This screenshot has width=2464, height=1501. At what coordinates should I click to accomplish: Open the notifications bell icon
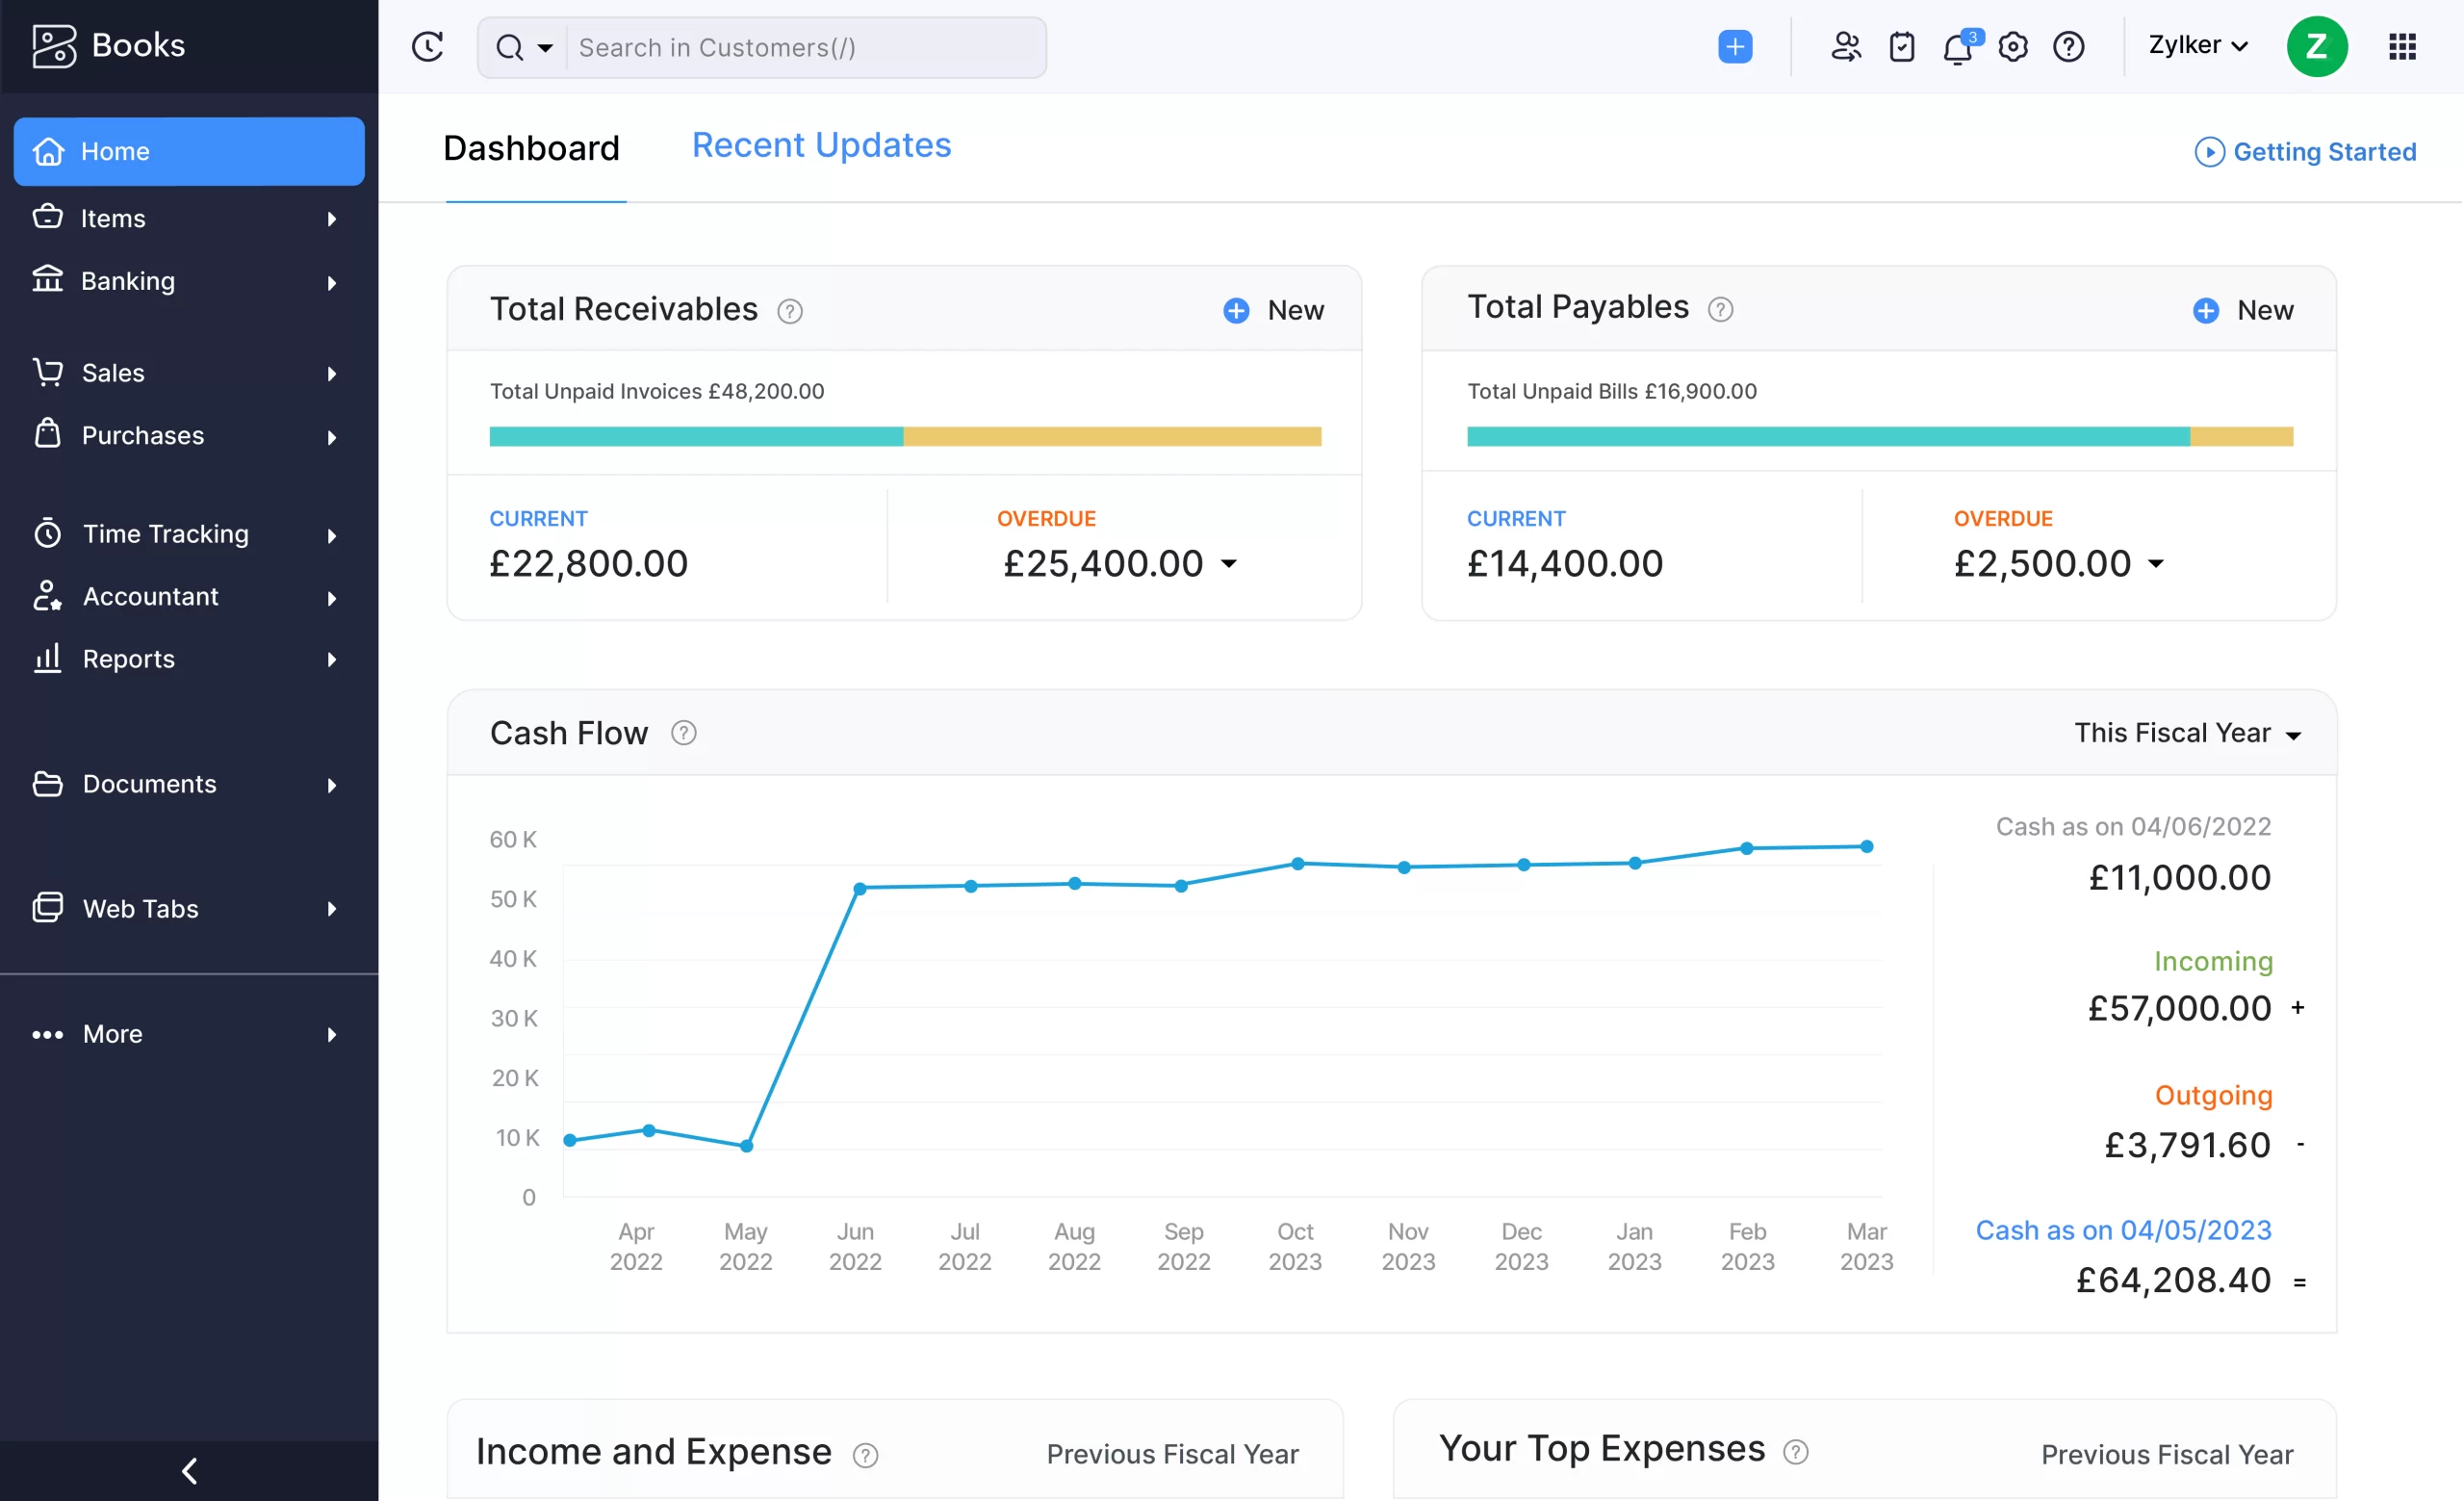(x=1958, y=46)
